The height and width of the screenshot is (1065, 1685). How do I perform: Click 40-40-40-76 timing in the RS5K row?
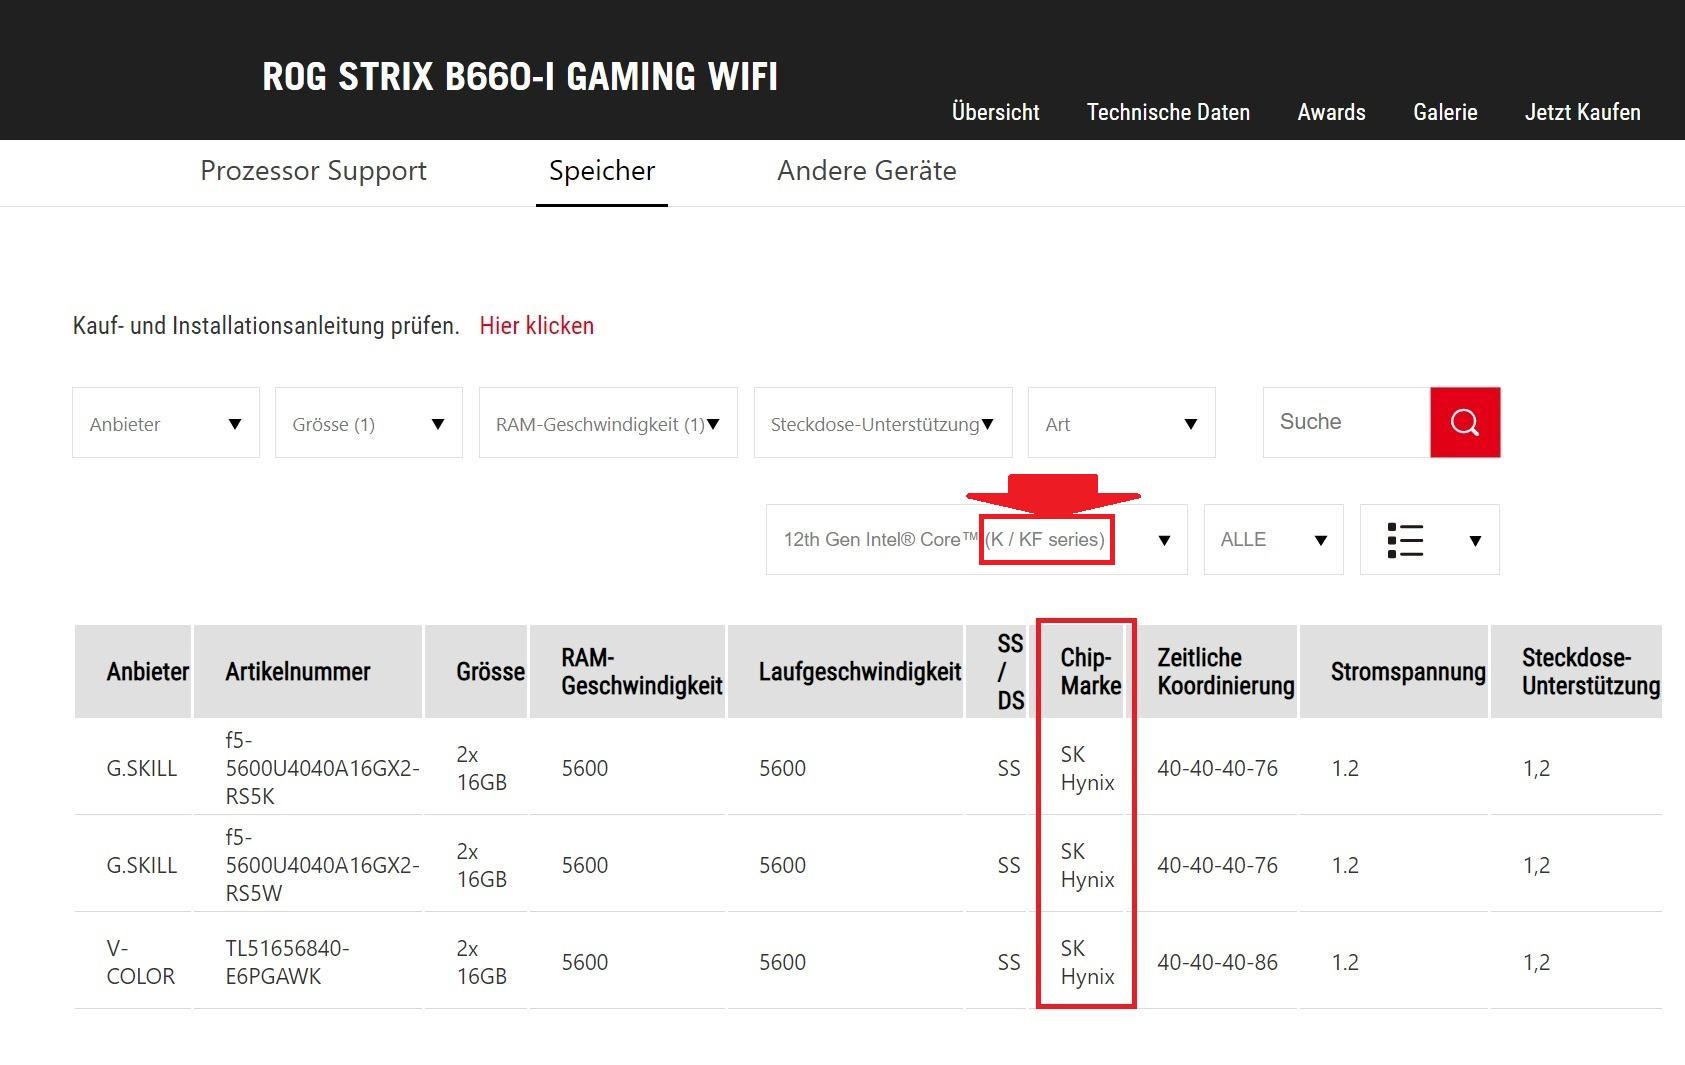[1217, 768]
